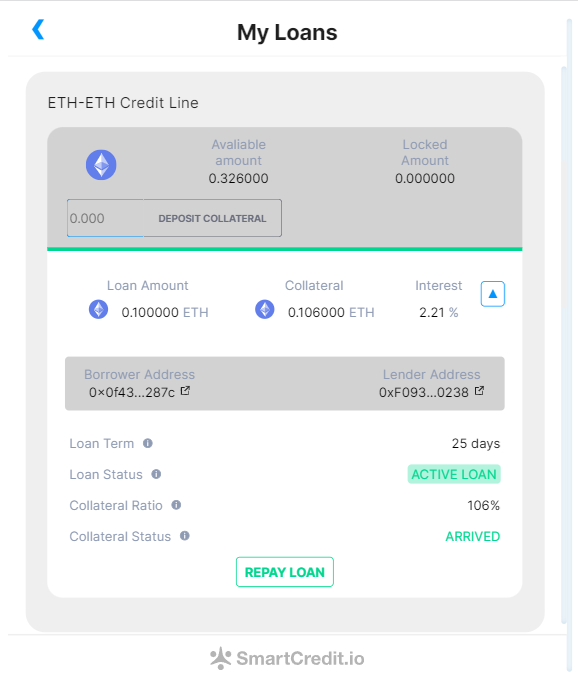Open lender address external link icon
The image size is (578, 688).
[479, 391]
